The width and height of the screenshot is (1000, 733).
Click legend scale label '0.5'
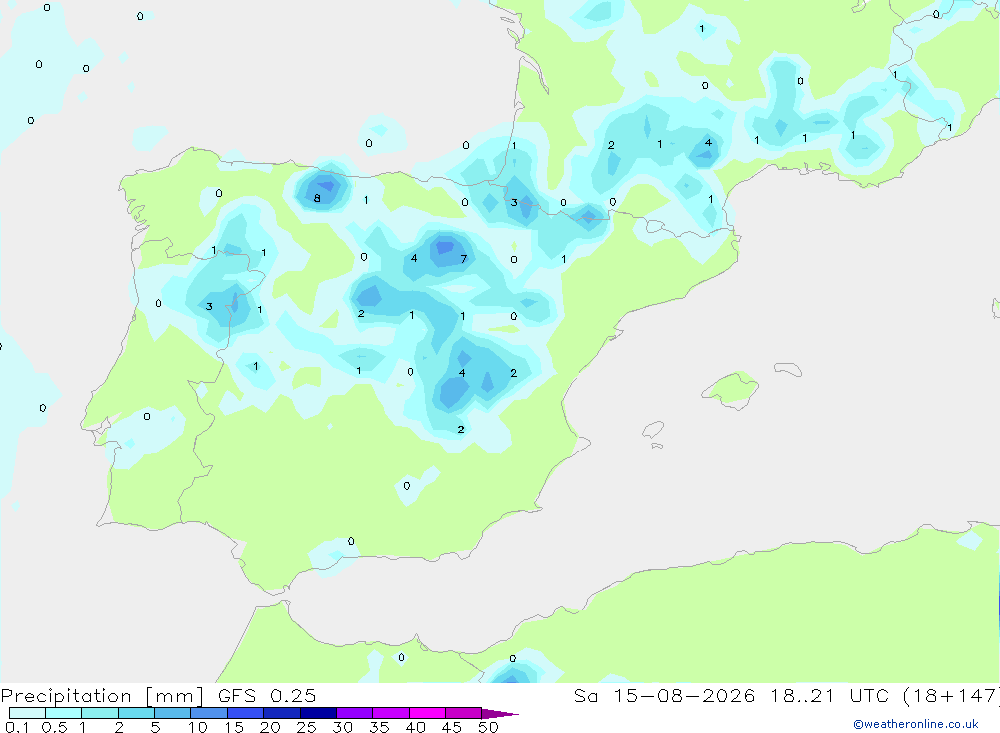(54, 727)
